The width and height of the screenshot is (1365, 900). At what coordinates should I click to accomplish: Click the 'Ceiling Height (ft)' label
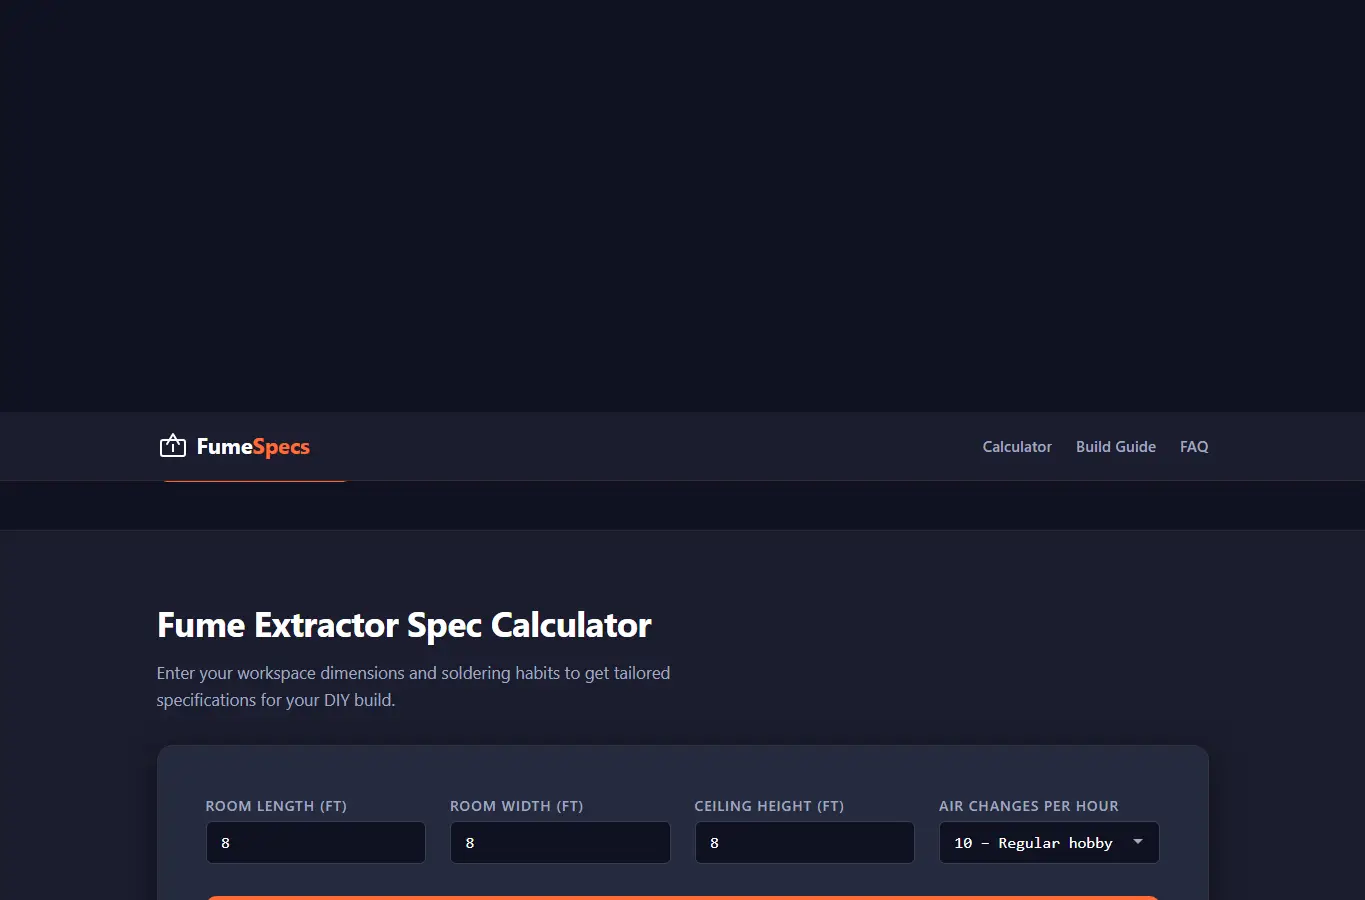point(769,806)
